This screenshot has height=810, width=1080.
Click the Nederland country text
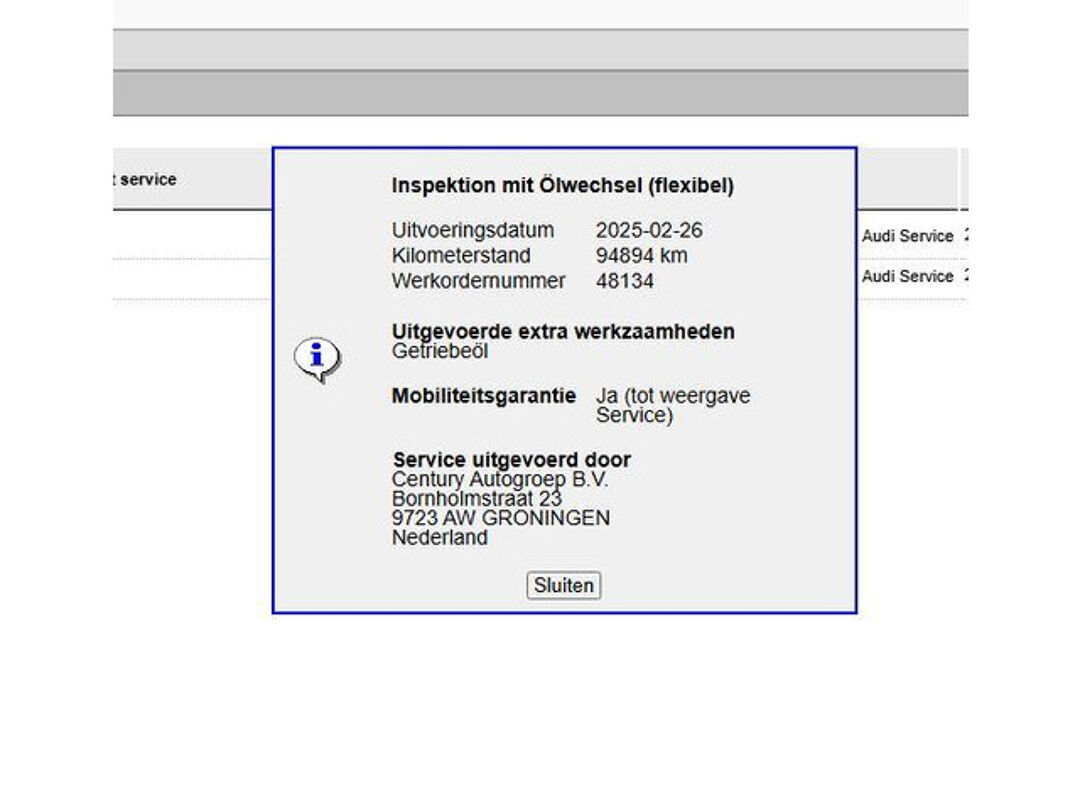point(439,537)
